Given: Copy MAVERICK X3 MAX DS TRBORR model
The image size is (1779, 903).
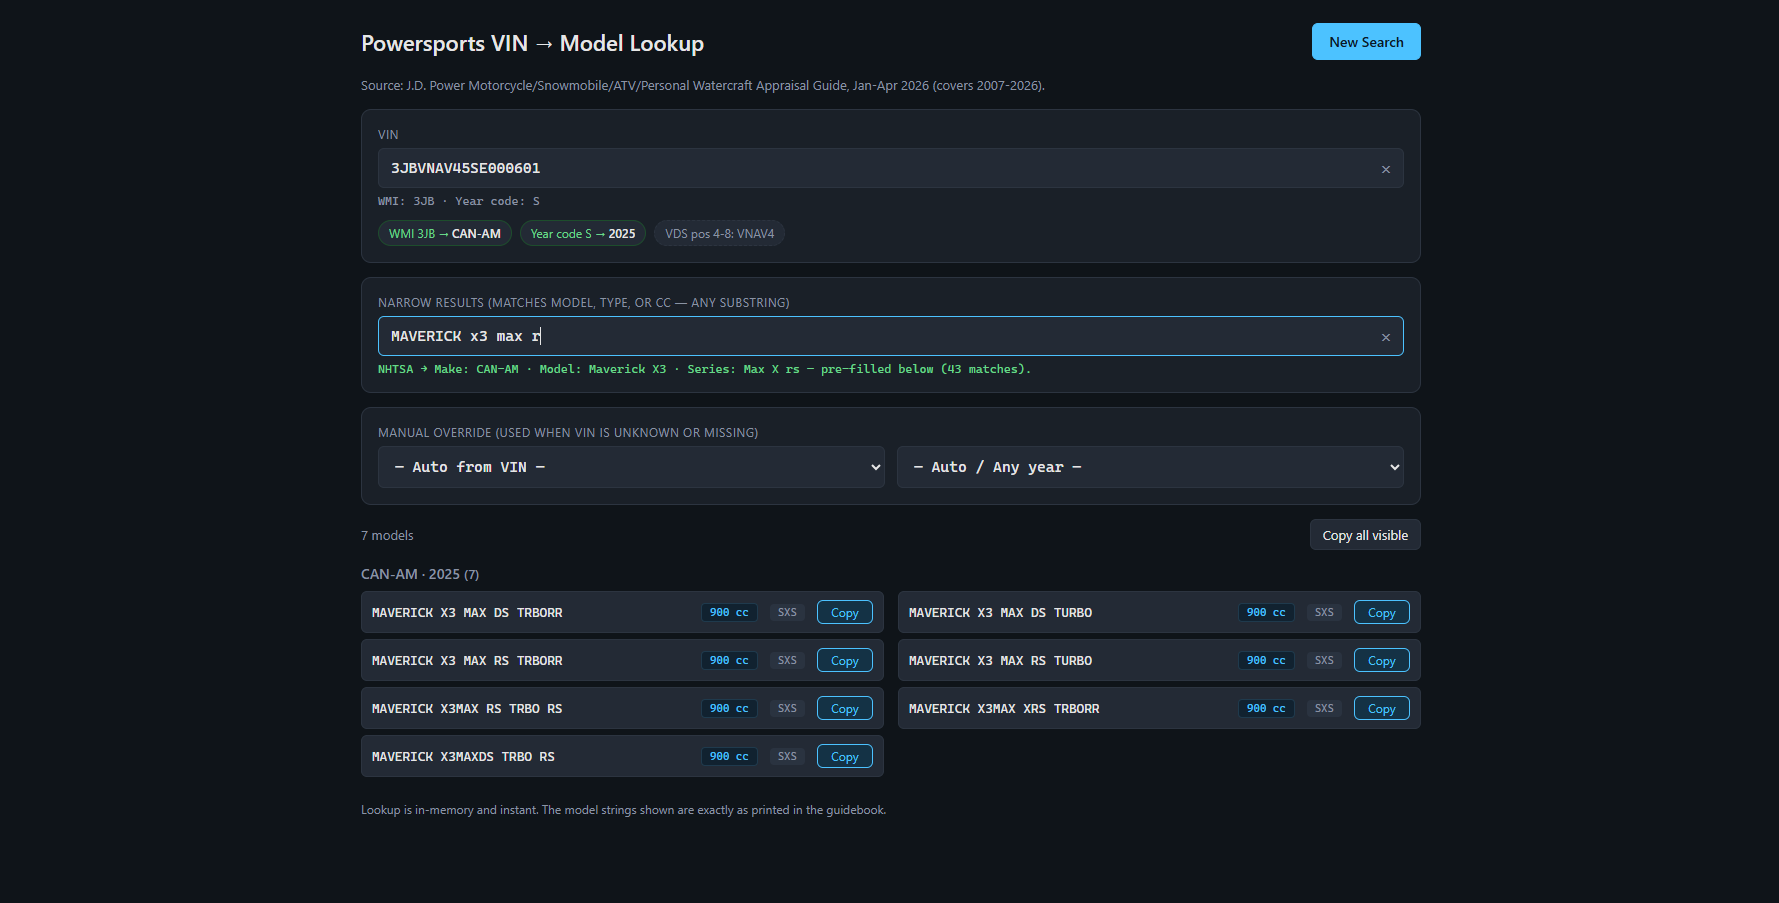Looking at the screenshot, I should pyautogui.click(x=844, y=613).
